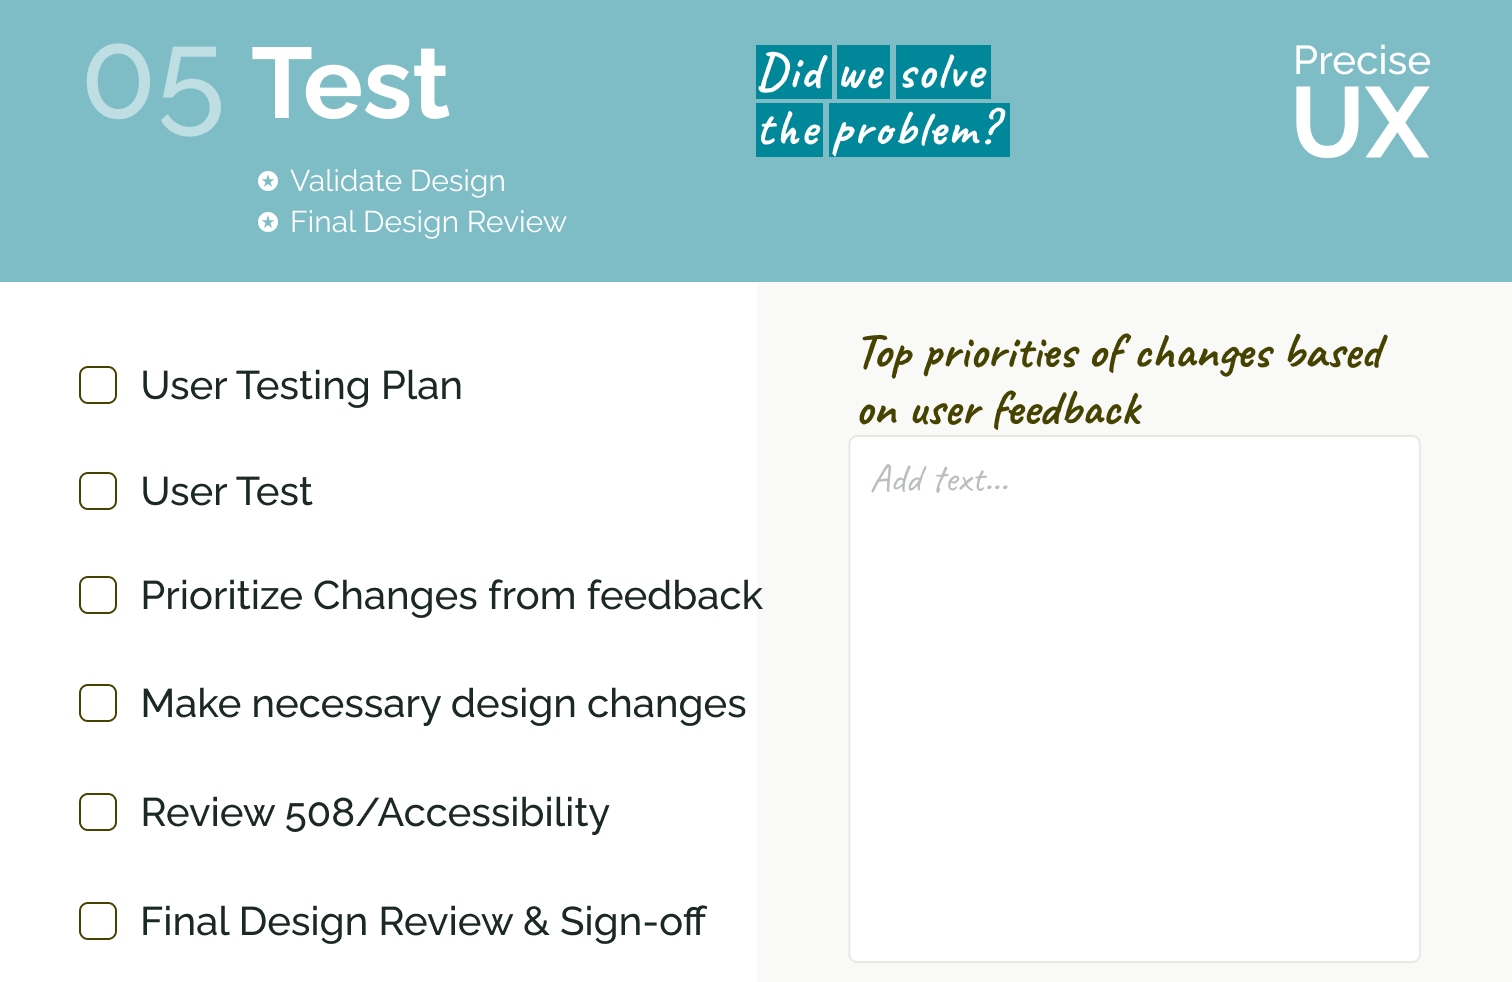Click the "Did we solve the problem?" tagline
Image resolution: width=1512 pixels, height=982 pixels.
click(x=881, y=101)
